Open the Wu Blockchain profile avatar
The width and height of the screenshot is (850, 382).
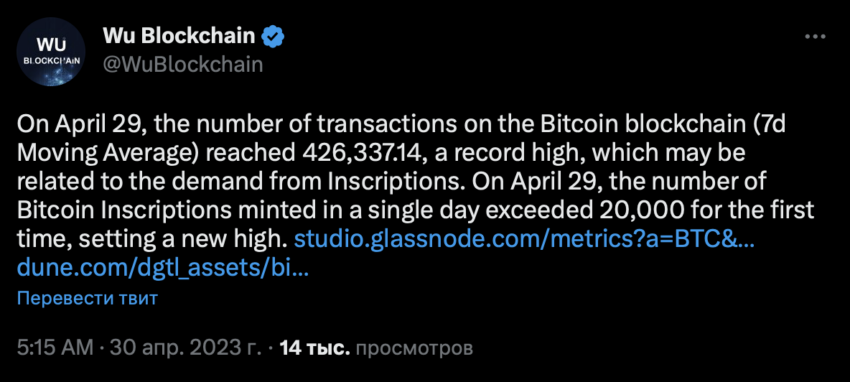pyautogui.click(x=51, y=51)
